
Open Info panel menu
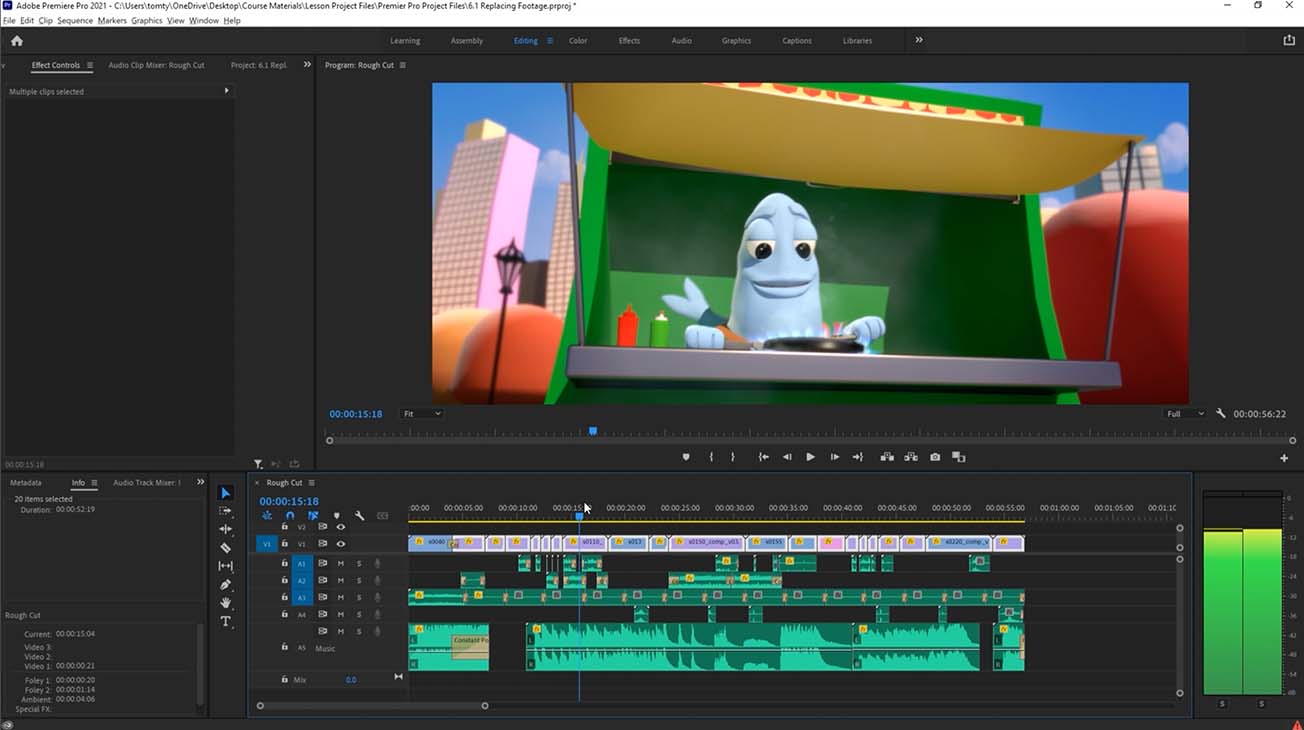tap(94, 483)
